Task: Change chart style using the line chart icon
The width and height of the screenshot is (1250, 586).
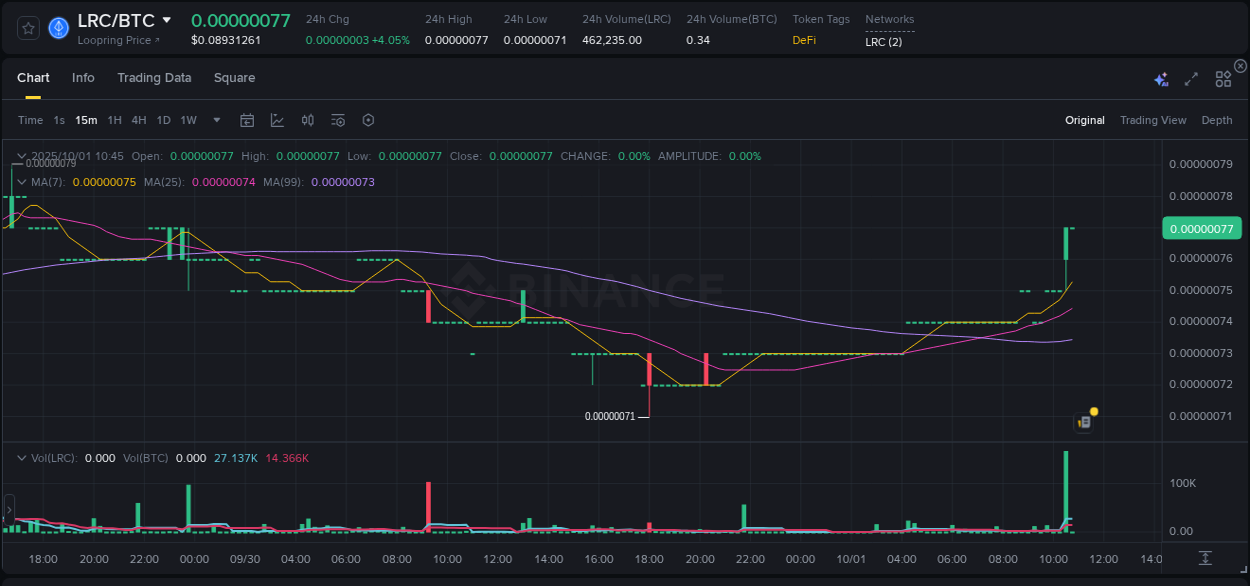Action: tap(277, 119)
